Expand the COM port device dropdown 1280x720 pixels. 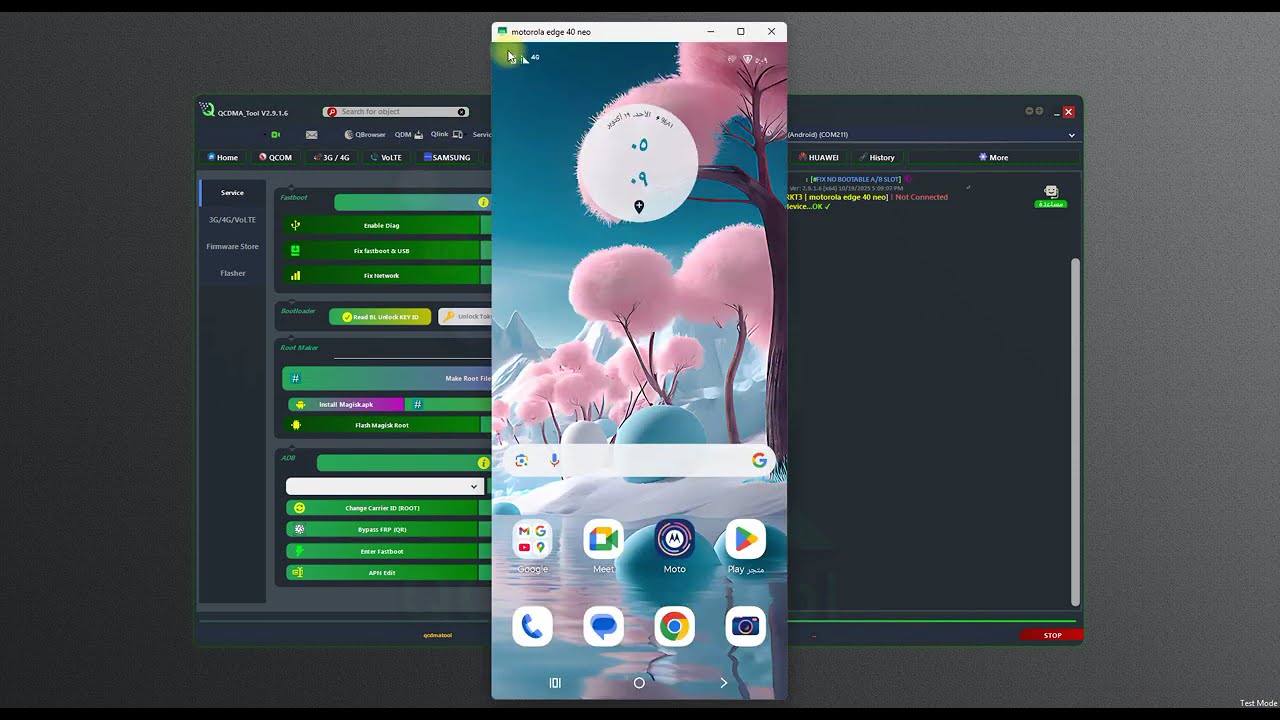[x=1072, y=135]
